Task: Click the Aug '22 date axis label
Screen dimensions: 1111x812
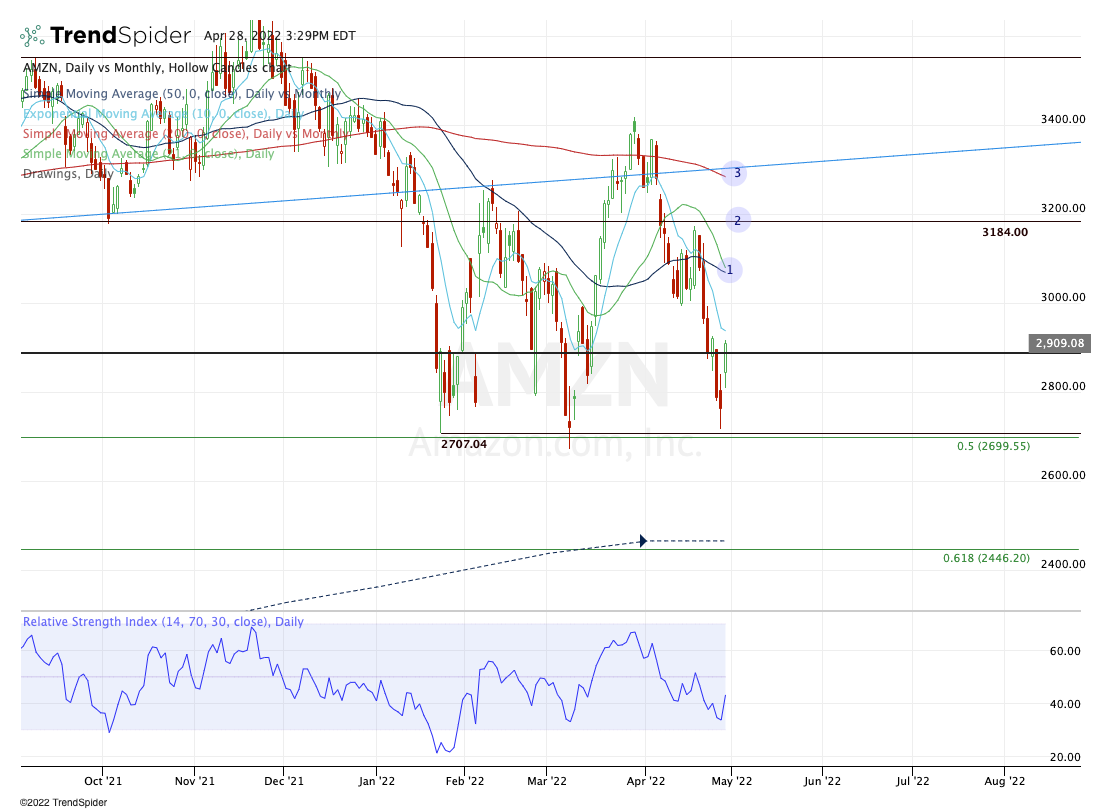Action: pyautogui.click(x=1005, y=781)
